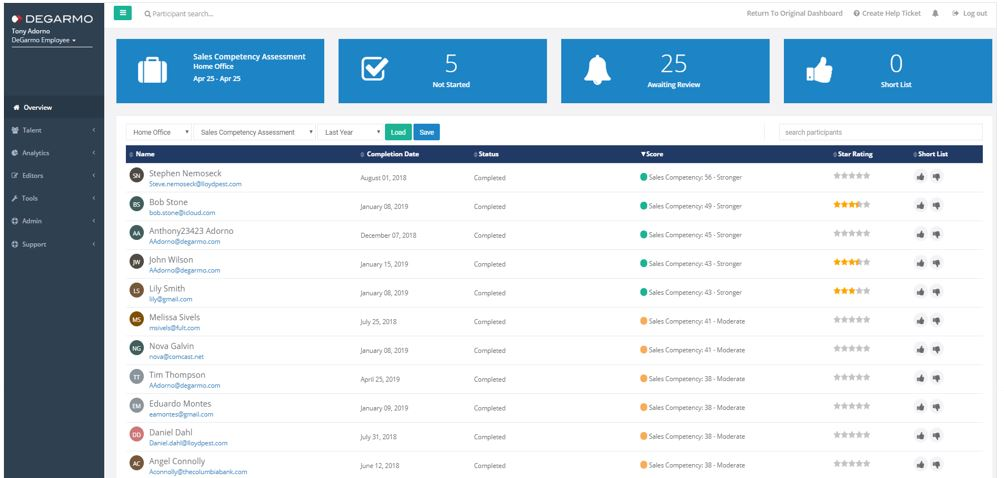Change Bob Stone's star rating
This screenshot has height=478, width=1004.
click(852, 205)
